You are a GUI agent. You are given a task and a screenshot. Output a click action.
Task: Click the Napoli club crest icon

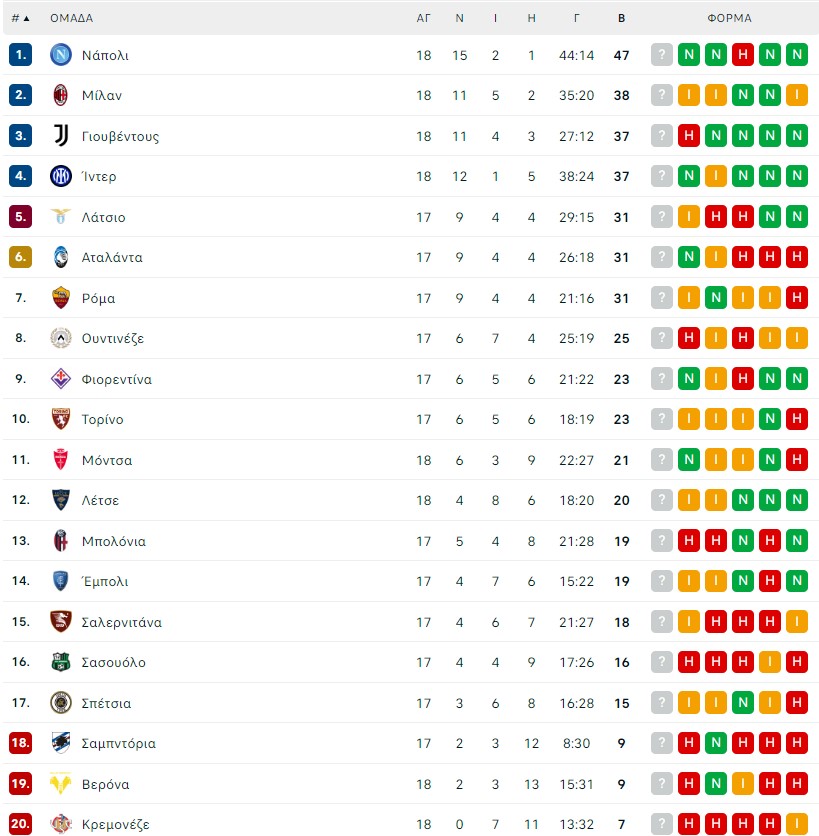[61, 54]
